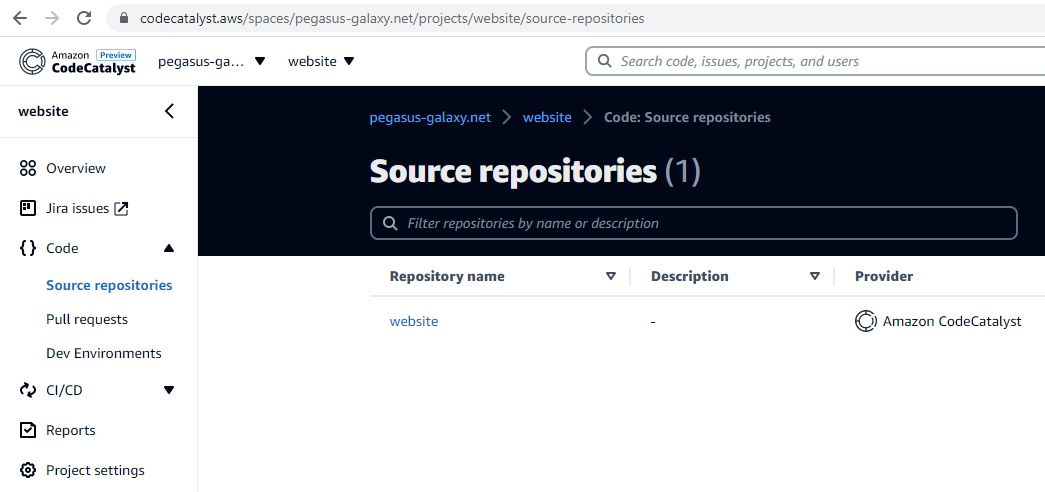
Task: Open the pegasus-ga... space dropdown
Action: [x=212, y=61]
